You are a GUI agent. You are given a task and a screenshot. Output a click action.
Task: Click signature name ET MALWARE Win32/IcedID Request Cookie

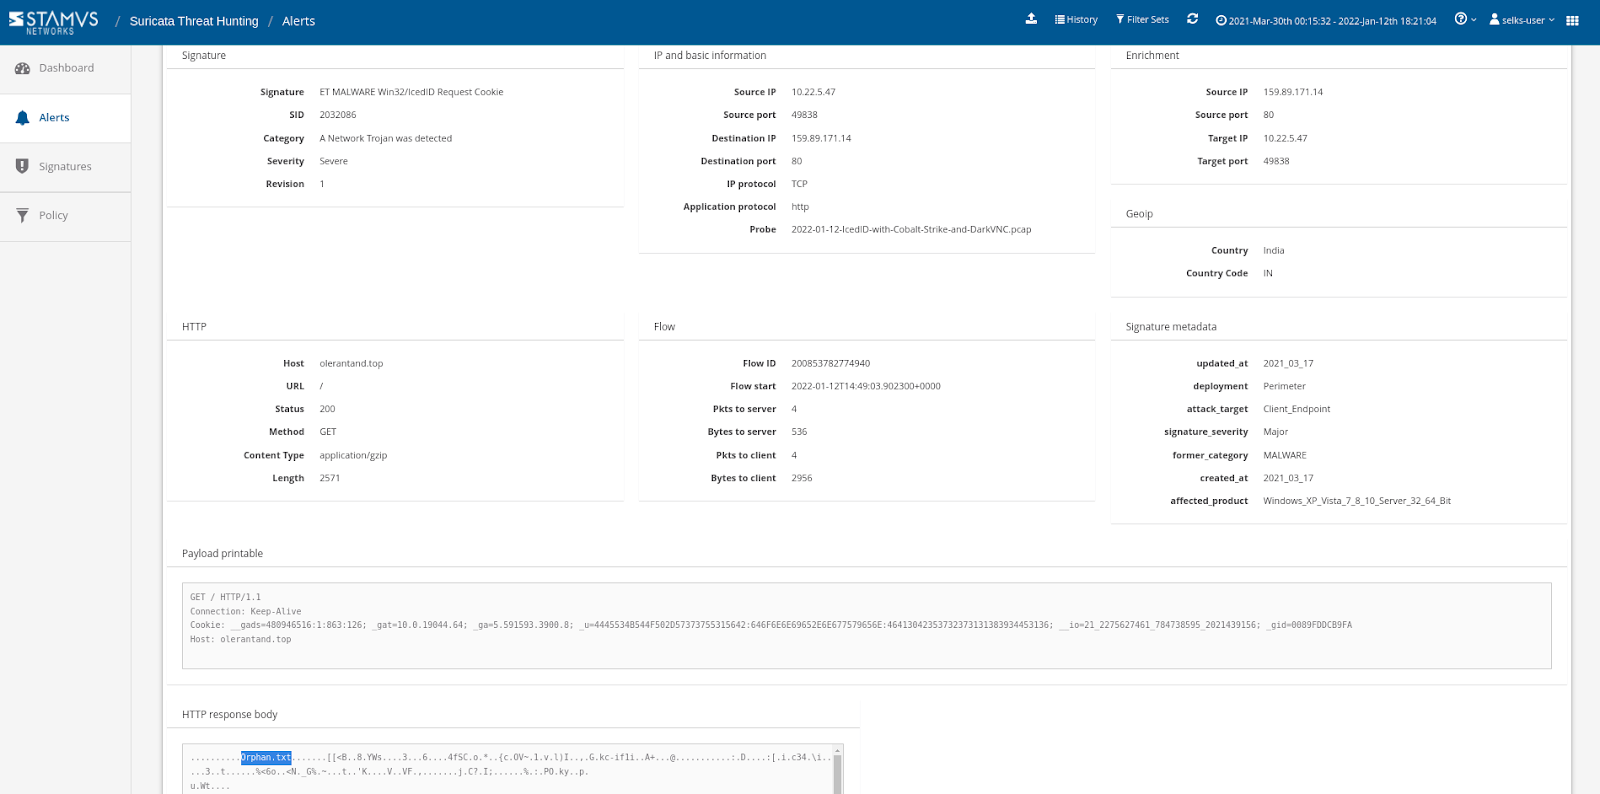tap(411, 92)
